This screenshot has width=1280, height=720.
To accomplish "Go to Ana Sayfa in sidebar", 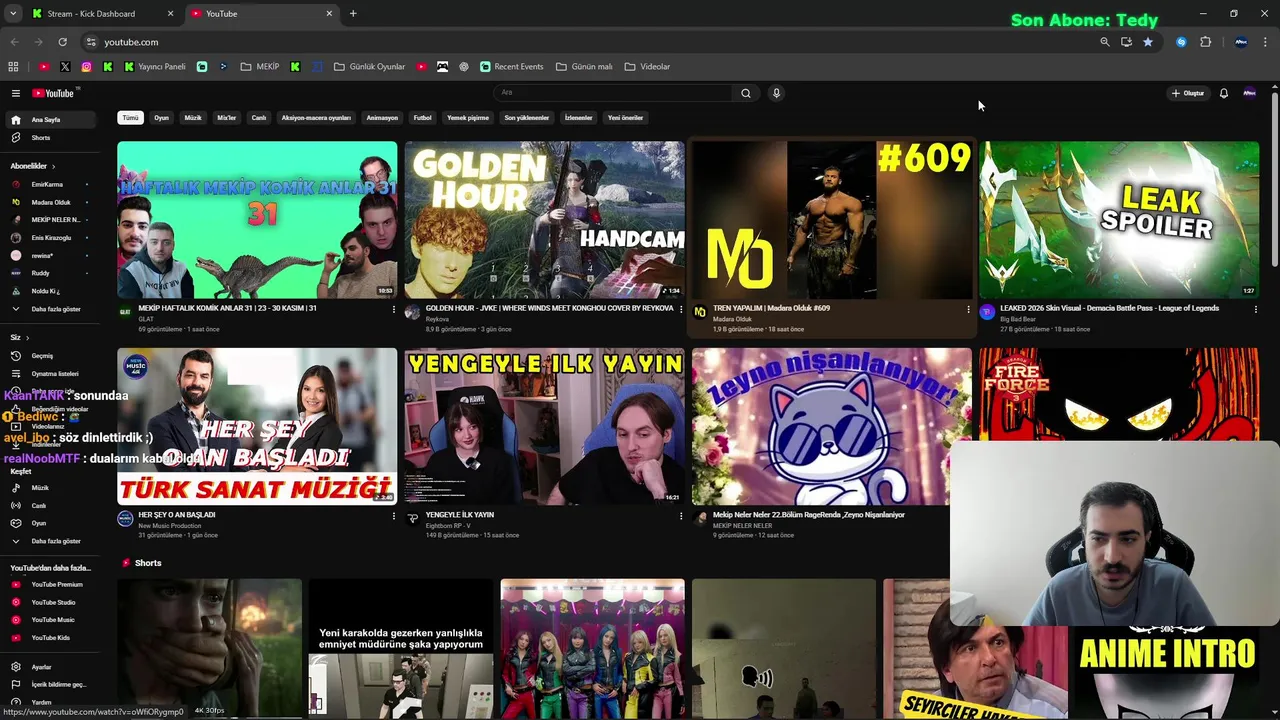I will coord(50,120).
